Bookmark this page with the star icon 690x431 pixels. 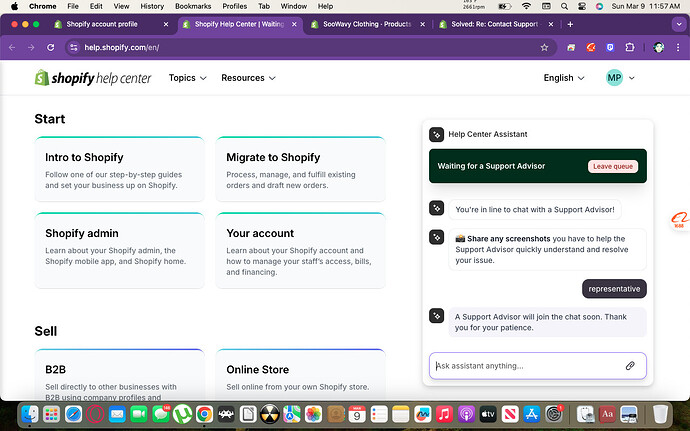pos(544,48)
